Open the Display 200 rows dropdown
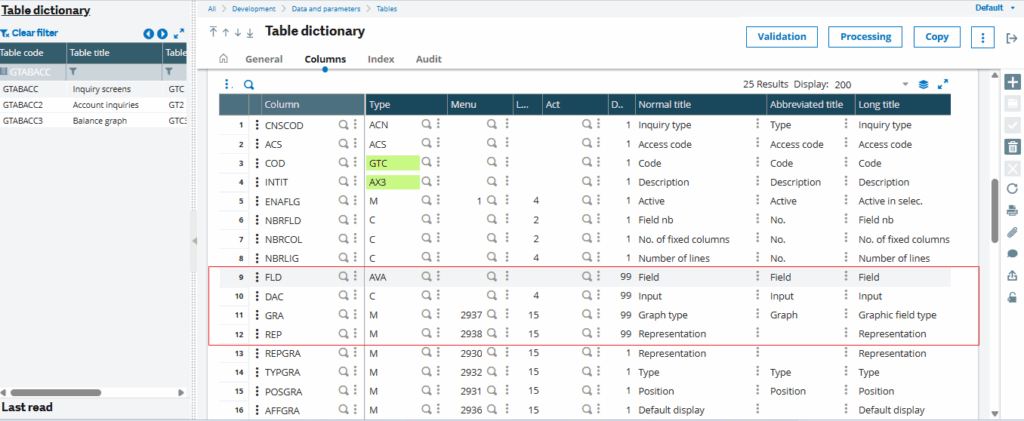The width and height of the screenshot is (1024, 421). point(905,85)
